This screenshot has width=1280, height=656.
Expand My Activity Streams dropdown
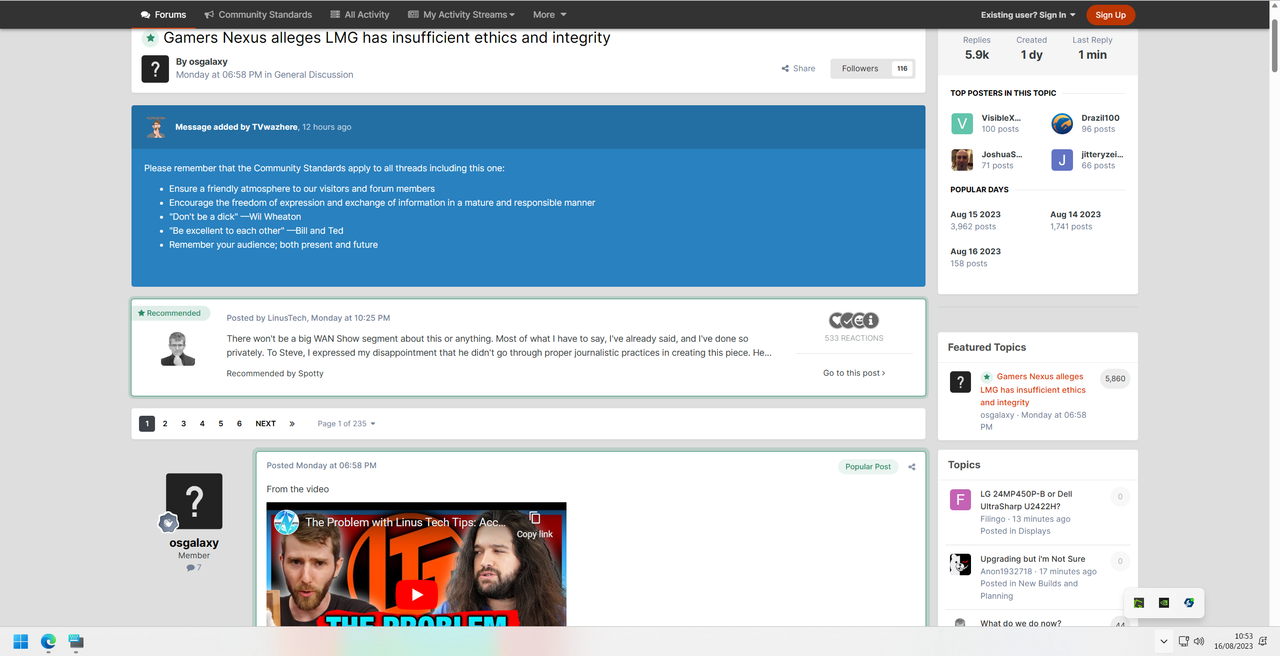(462, 15)
